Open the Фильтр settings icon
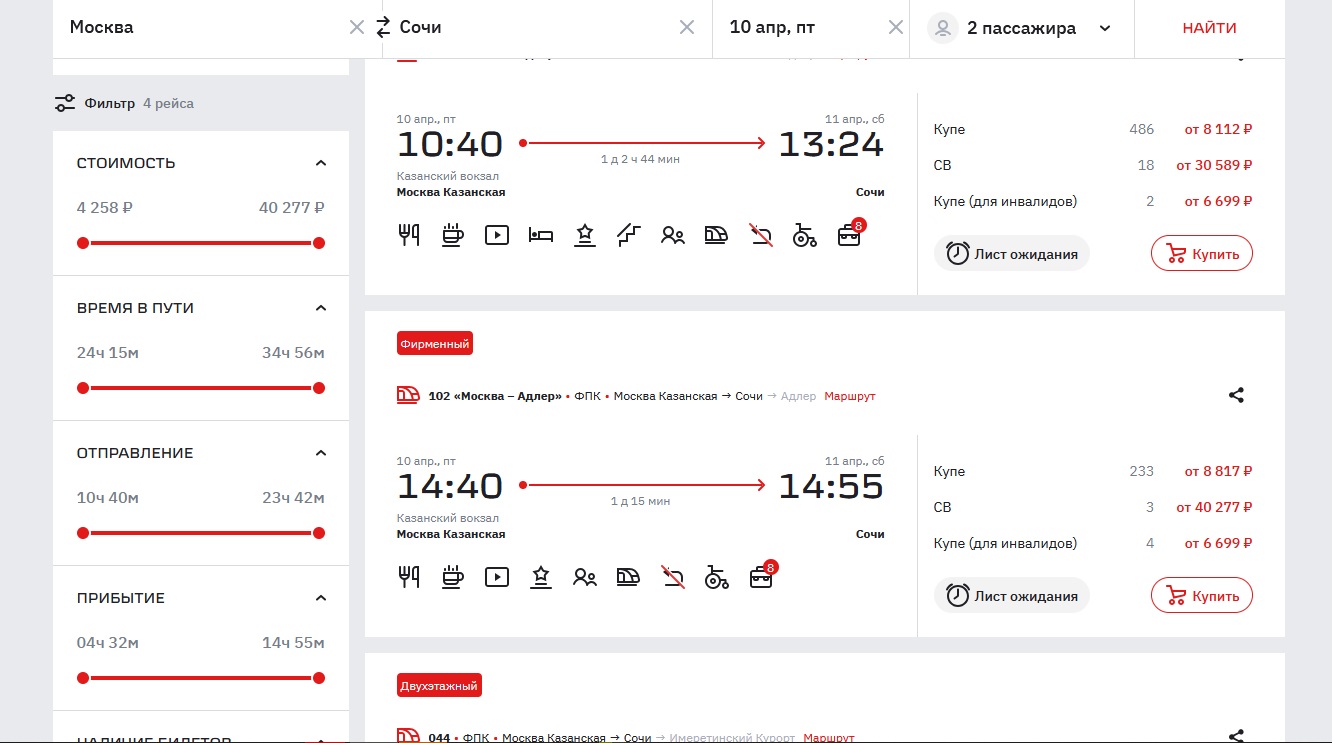Image resolution: width=1332 pixels, height=743 pixels. click(65, 103)
